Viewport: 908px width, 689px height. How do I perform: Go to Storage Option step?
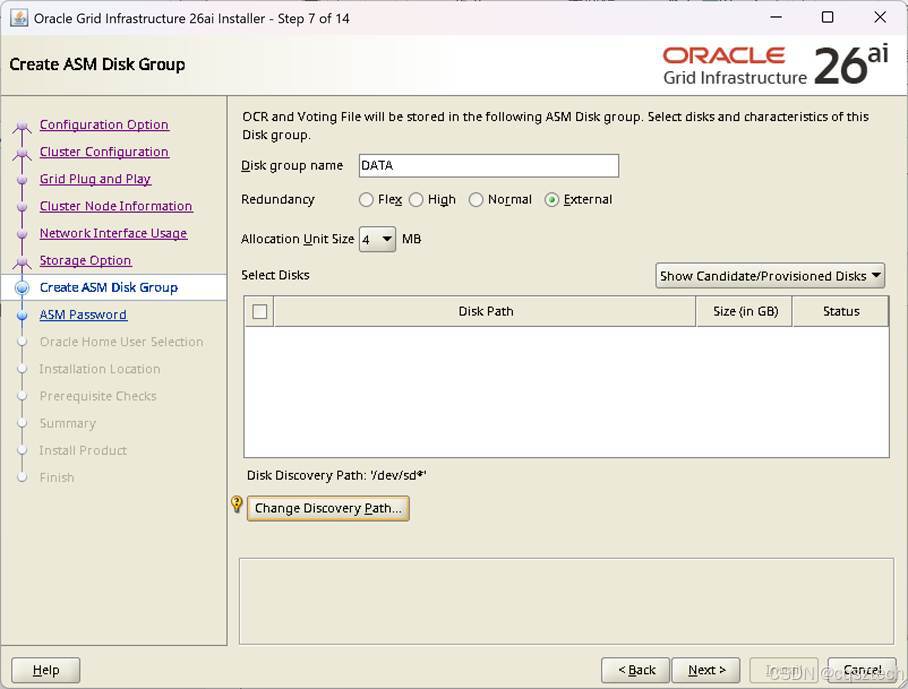(x=85, y=261)
